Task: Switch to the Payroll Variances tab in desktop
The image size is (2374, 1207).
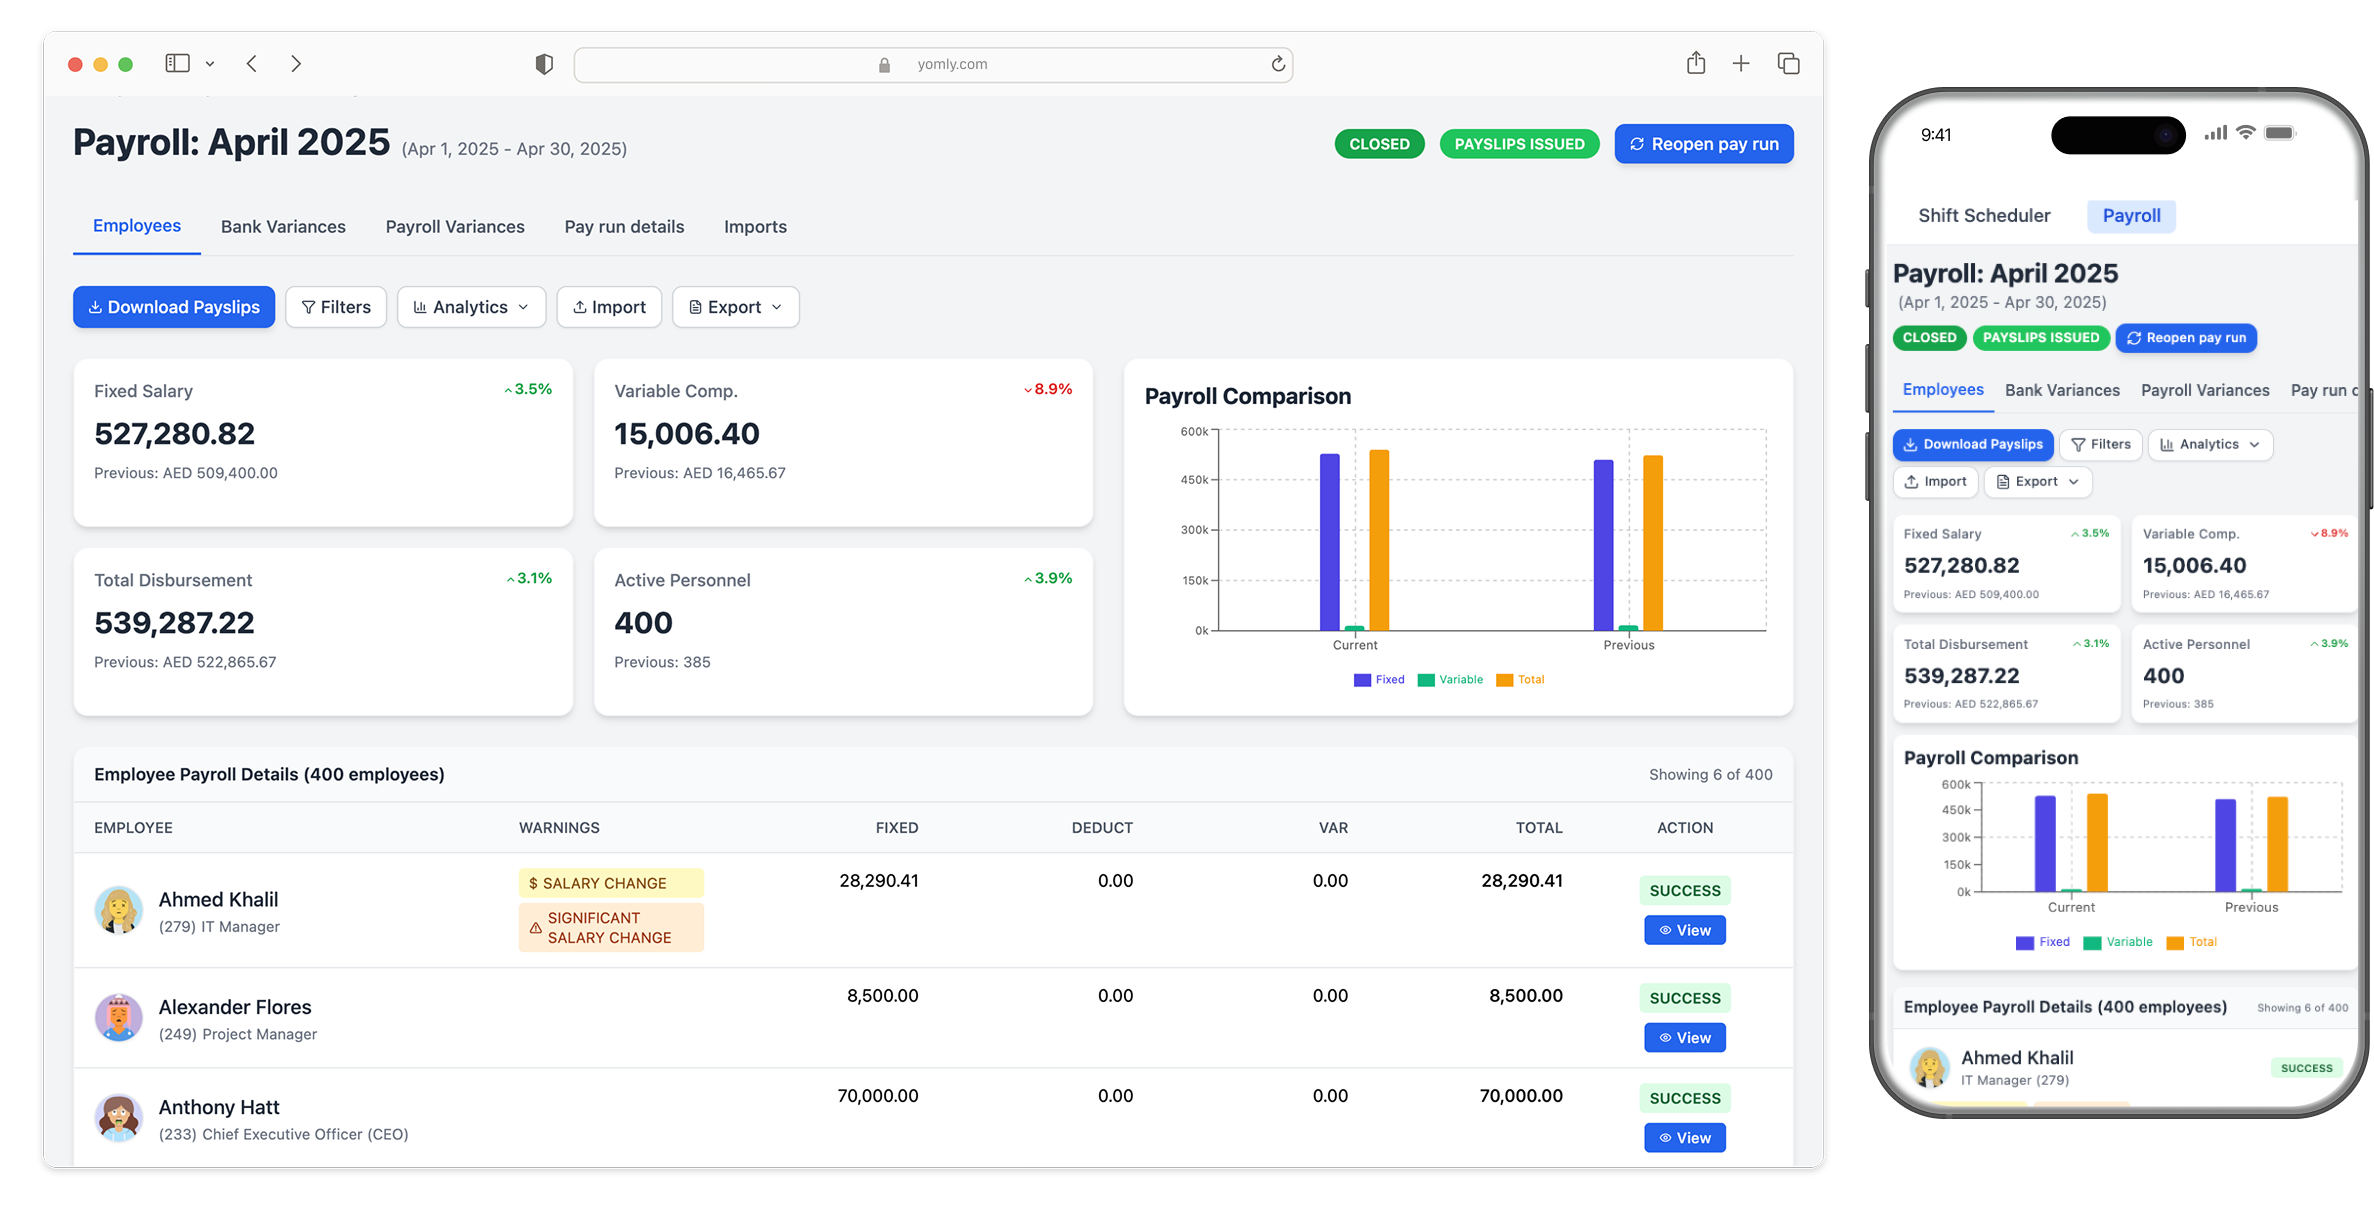Action: pyautogui.click(x=455, y=227)
